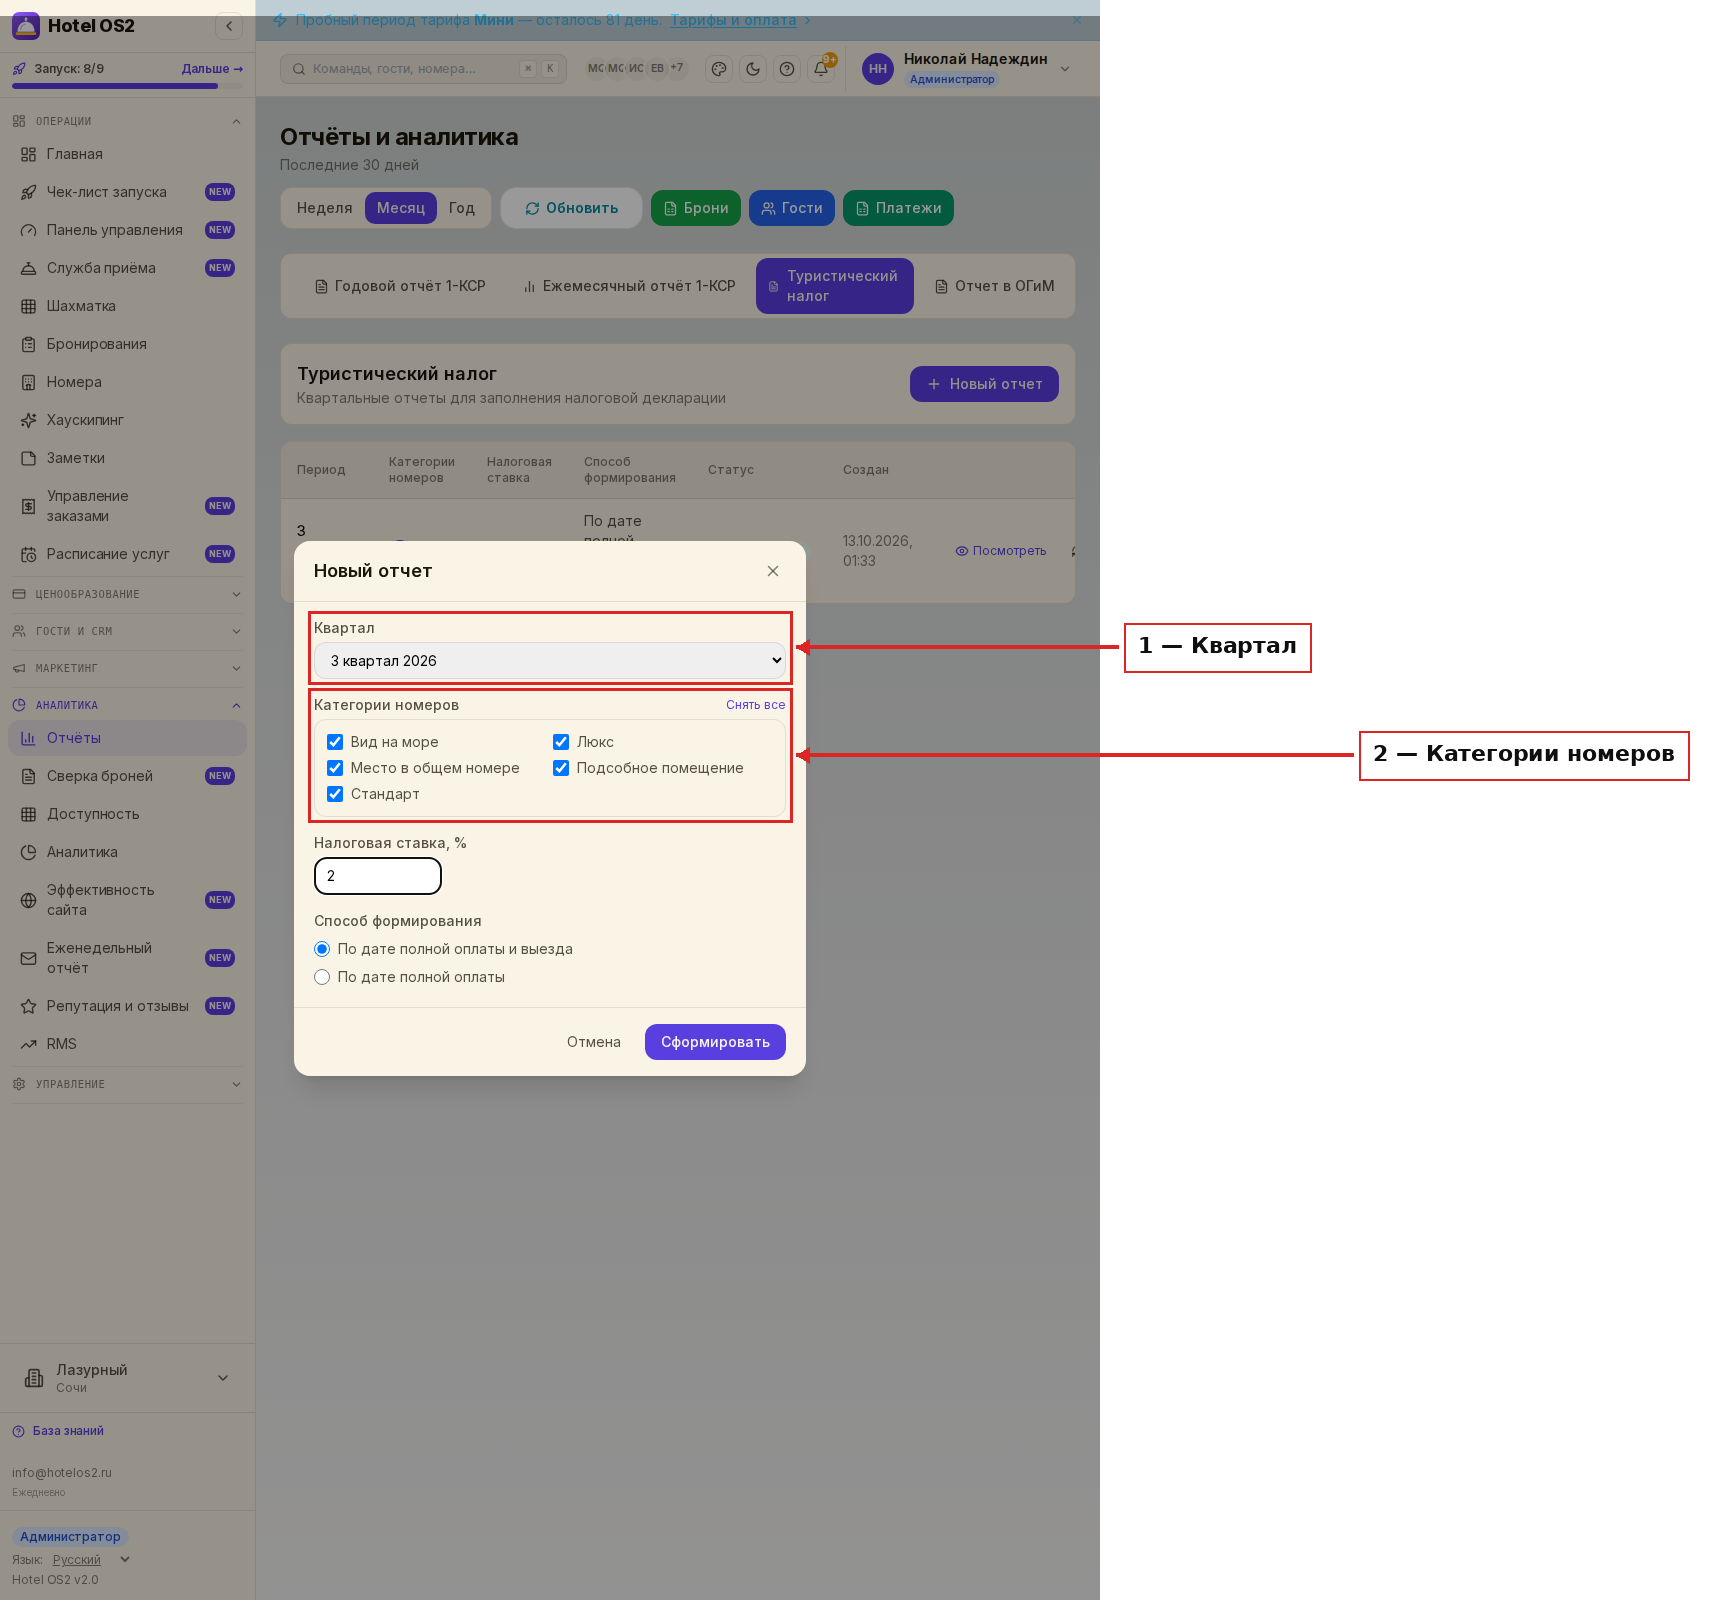
Task: Select По дате полной оплаты и выезда
Action: coord(322,949)
